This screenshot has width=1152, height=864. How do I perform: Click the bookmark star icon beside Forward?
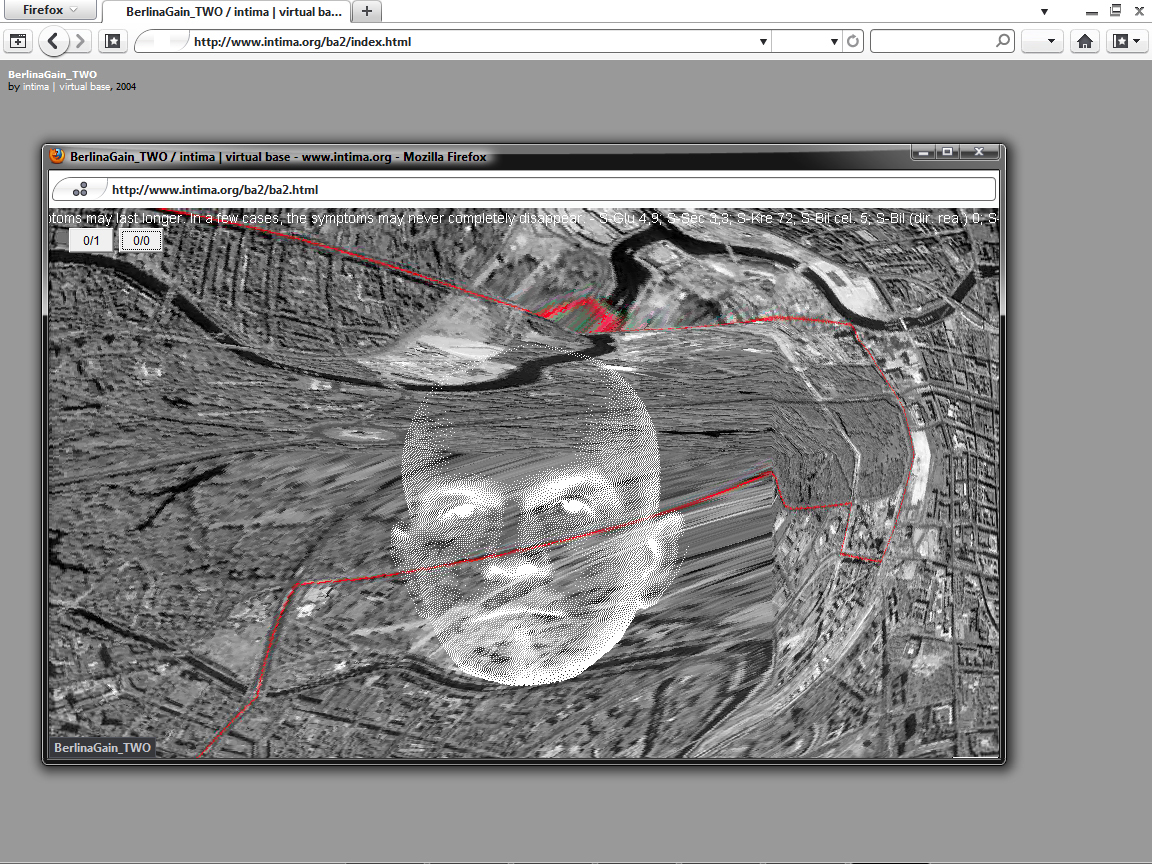(113, 42)
